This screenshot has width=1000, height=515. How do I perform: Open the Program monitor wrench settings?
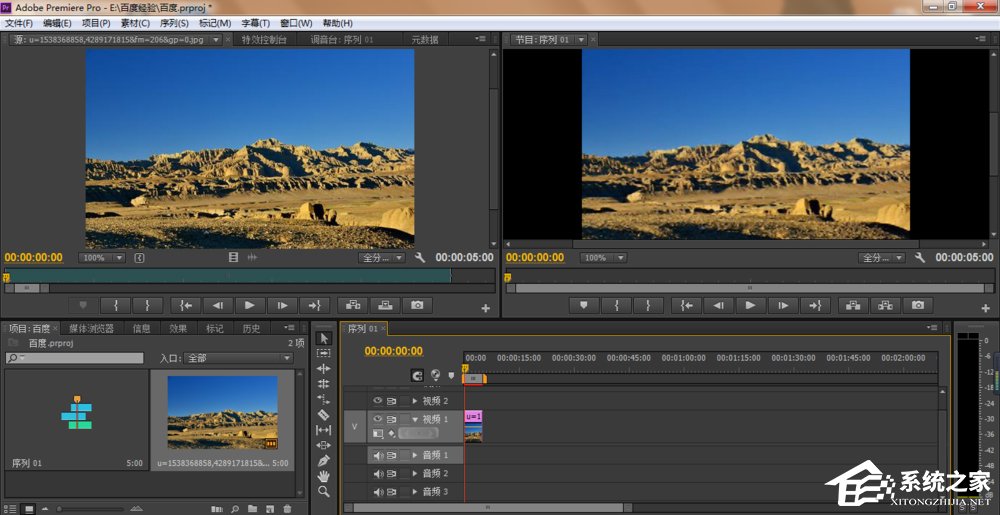(x=921, y=257)
